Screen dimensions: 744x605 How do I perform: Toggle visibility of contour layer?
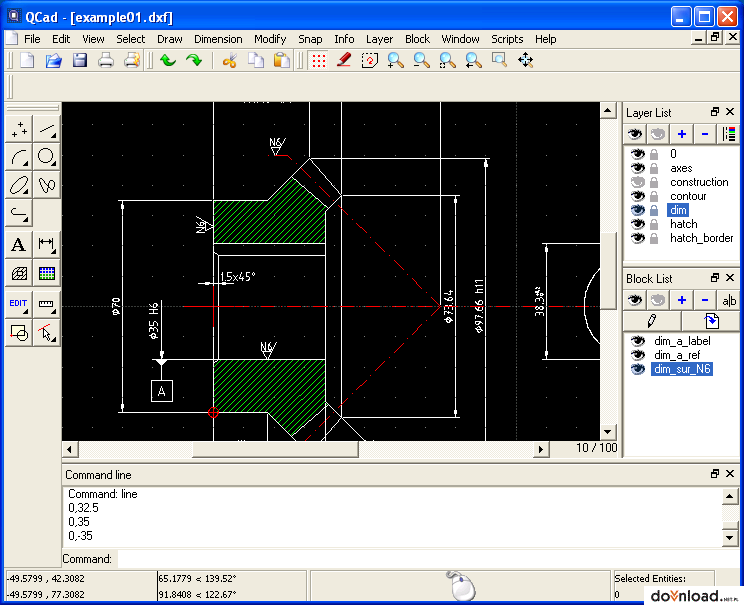point(638,196)
